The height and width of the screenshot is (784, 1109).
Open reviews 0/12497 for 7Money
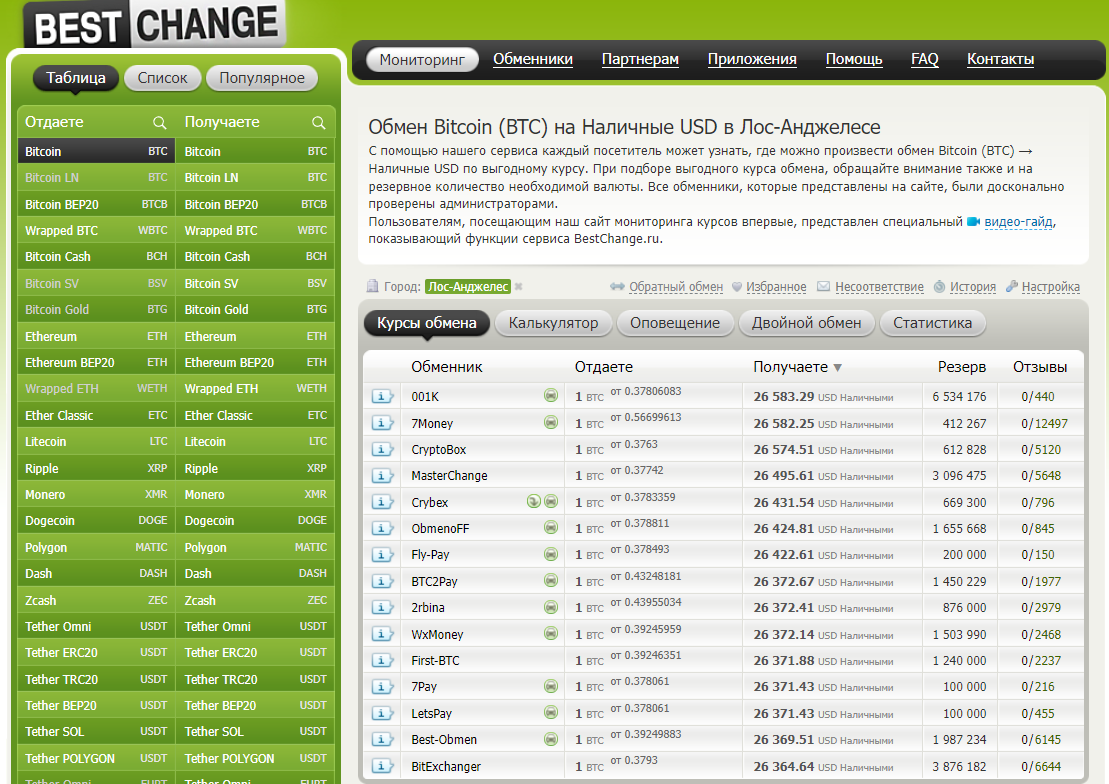(x=1044, y=423)
